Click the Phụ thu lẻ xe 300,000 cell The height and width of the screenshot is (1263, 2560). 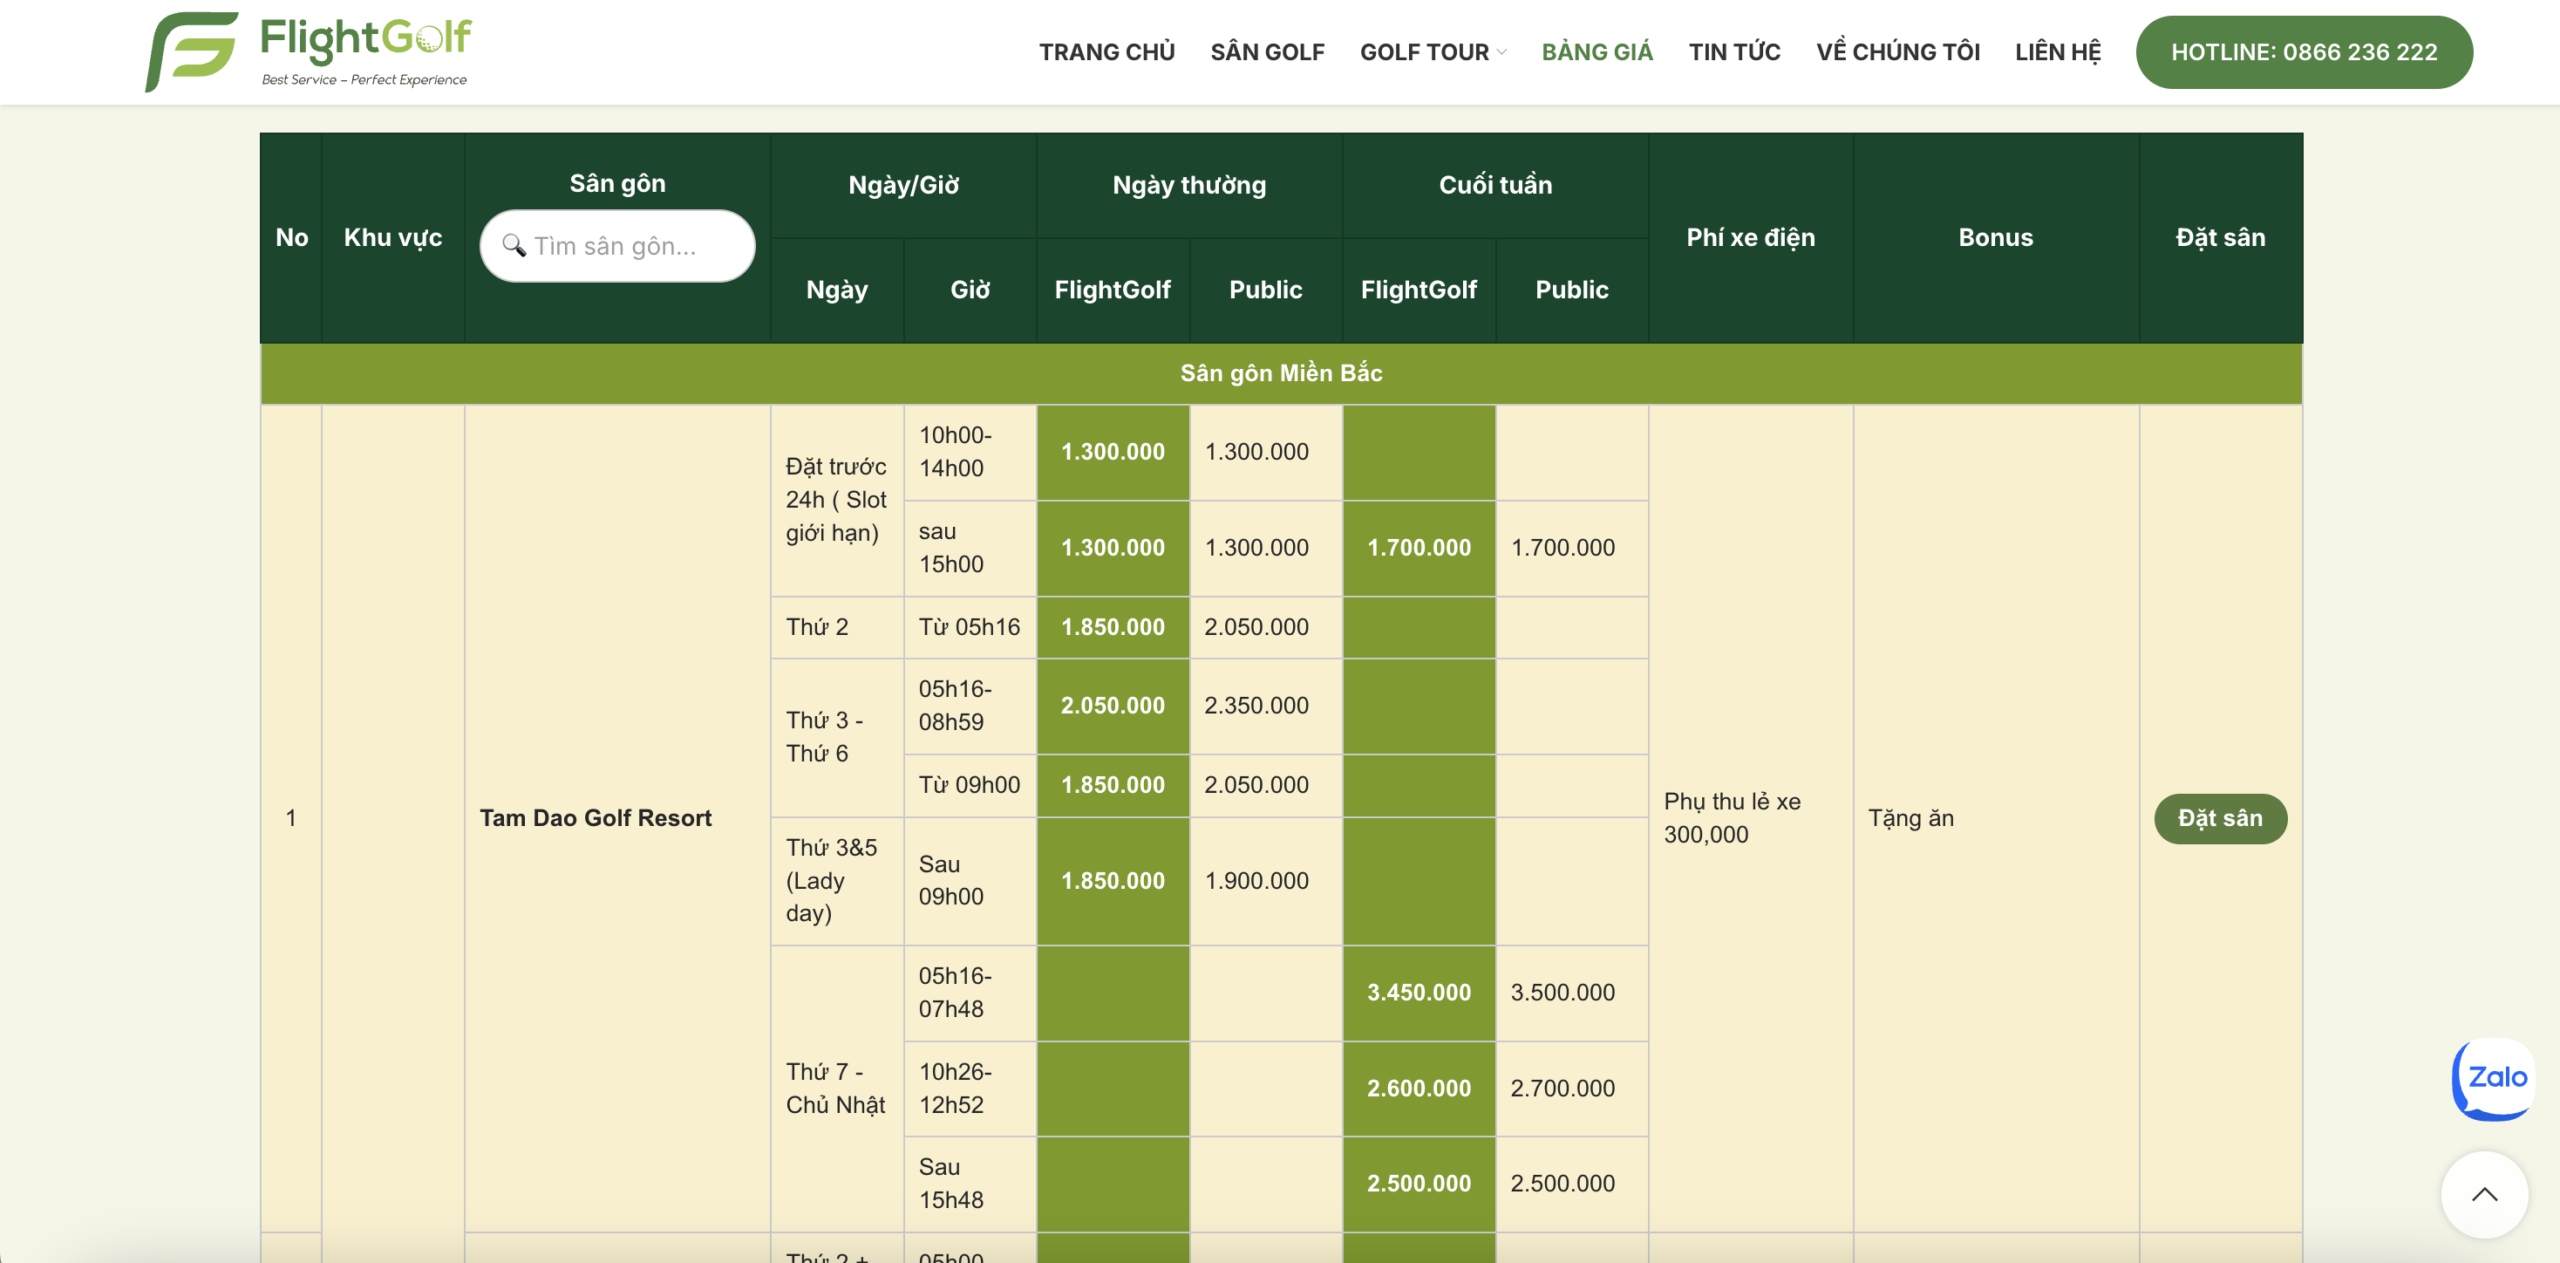click(x=1750, y=818)
